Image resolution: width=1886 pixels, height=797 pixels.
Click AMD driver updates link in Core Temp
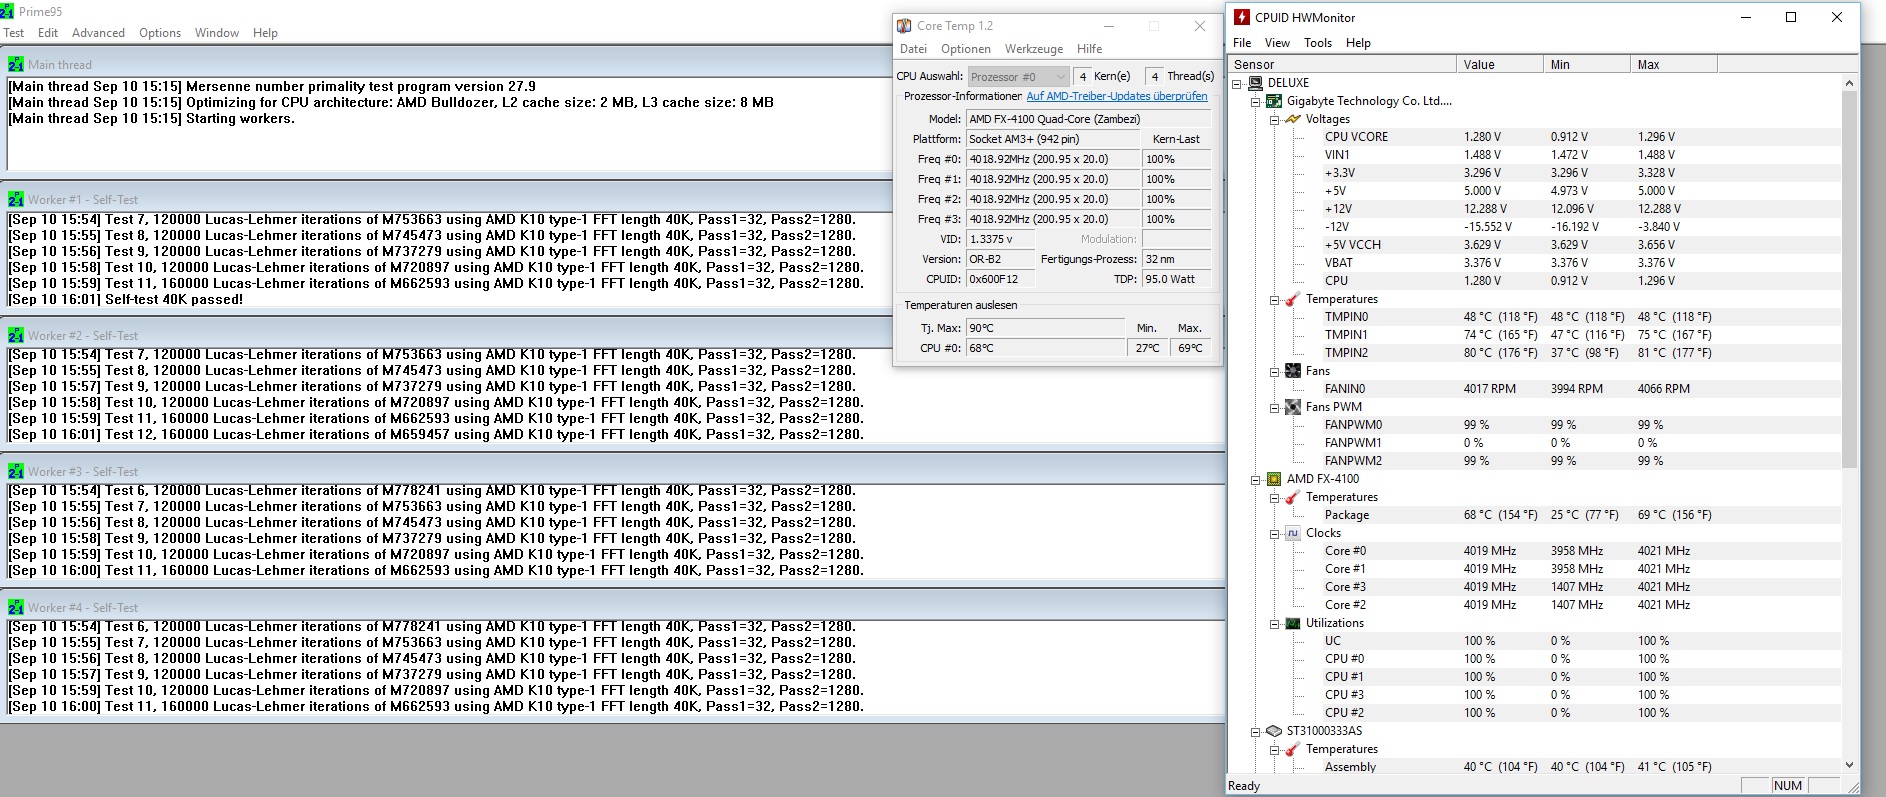coord(1117,96)
